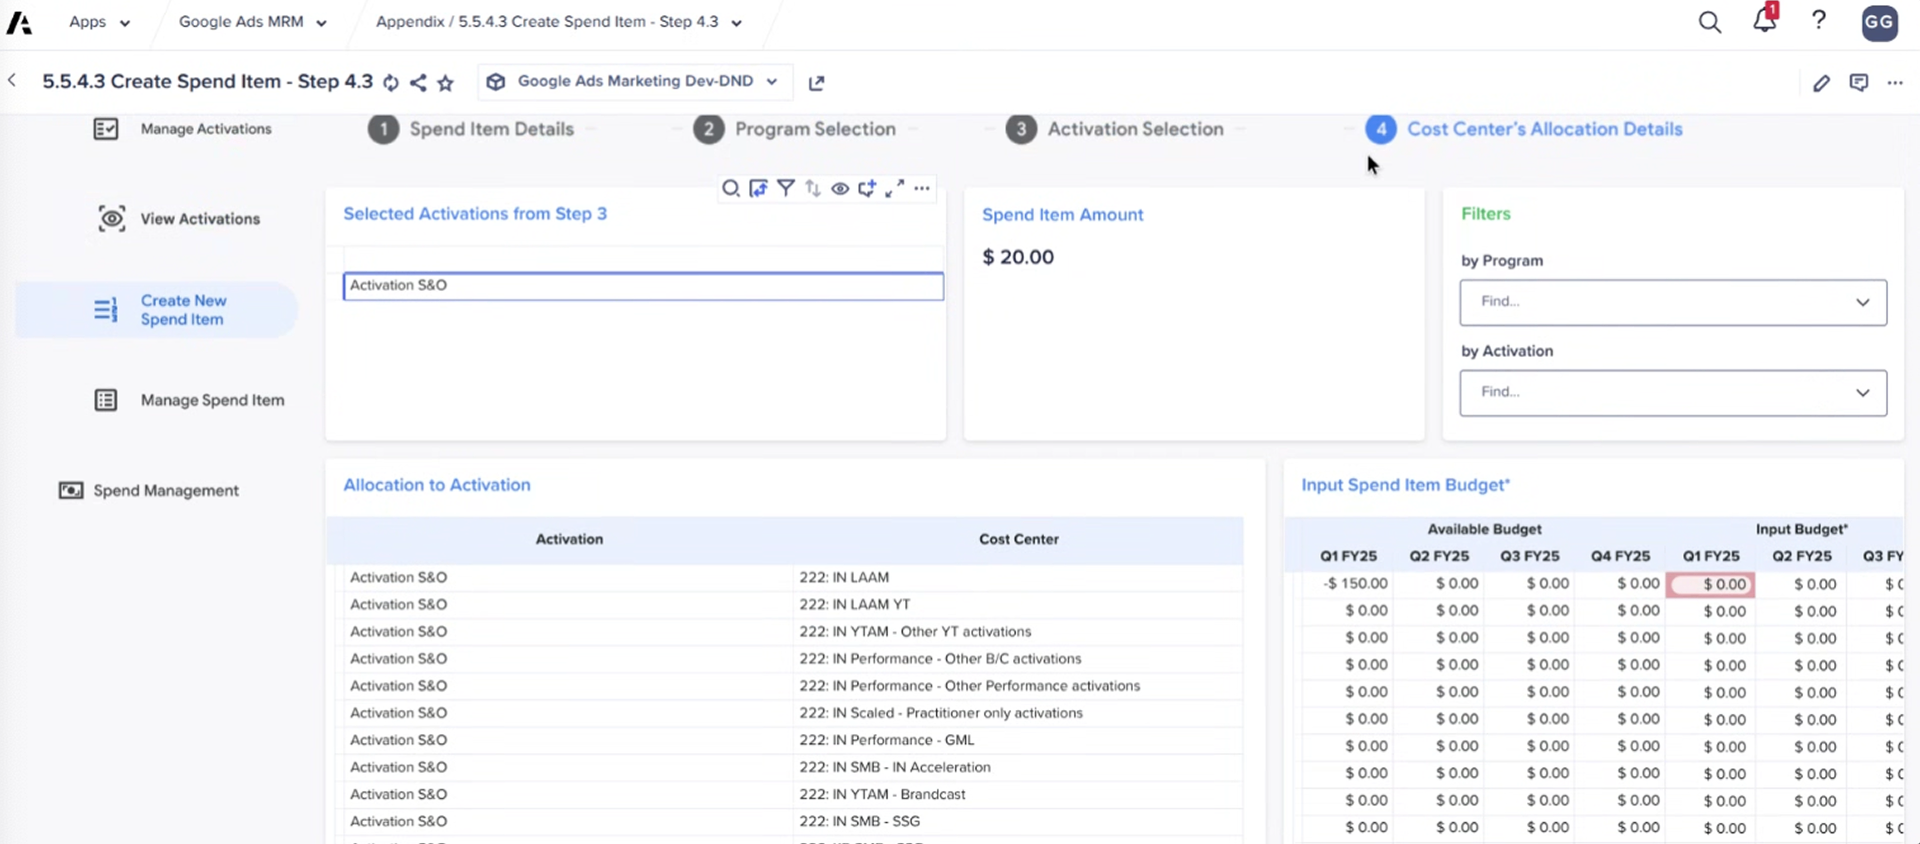This screenshot has height=844, width=1920.
Task: Click the Activation S&O selected cell
Action: [643, 286]
